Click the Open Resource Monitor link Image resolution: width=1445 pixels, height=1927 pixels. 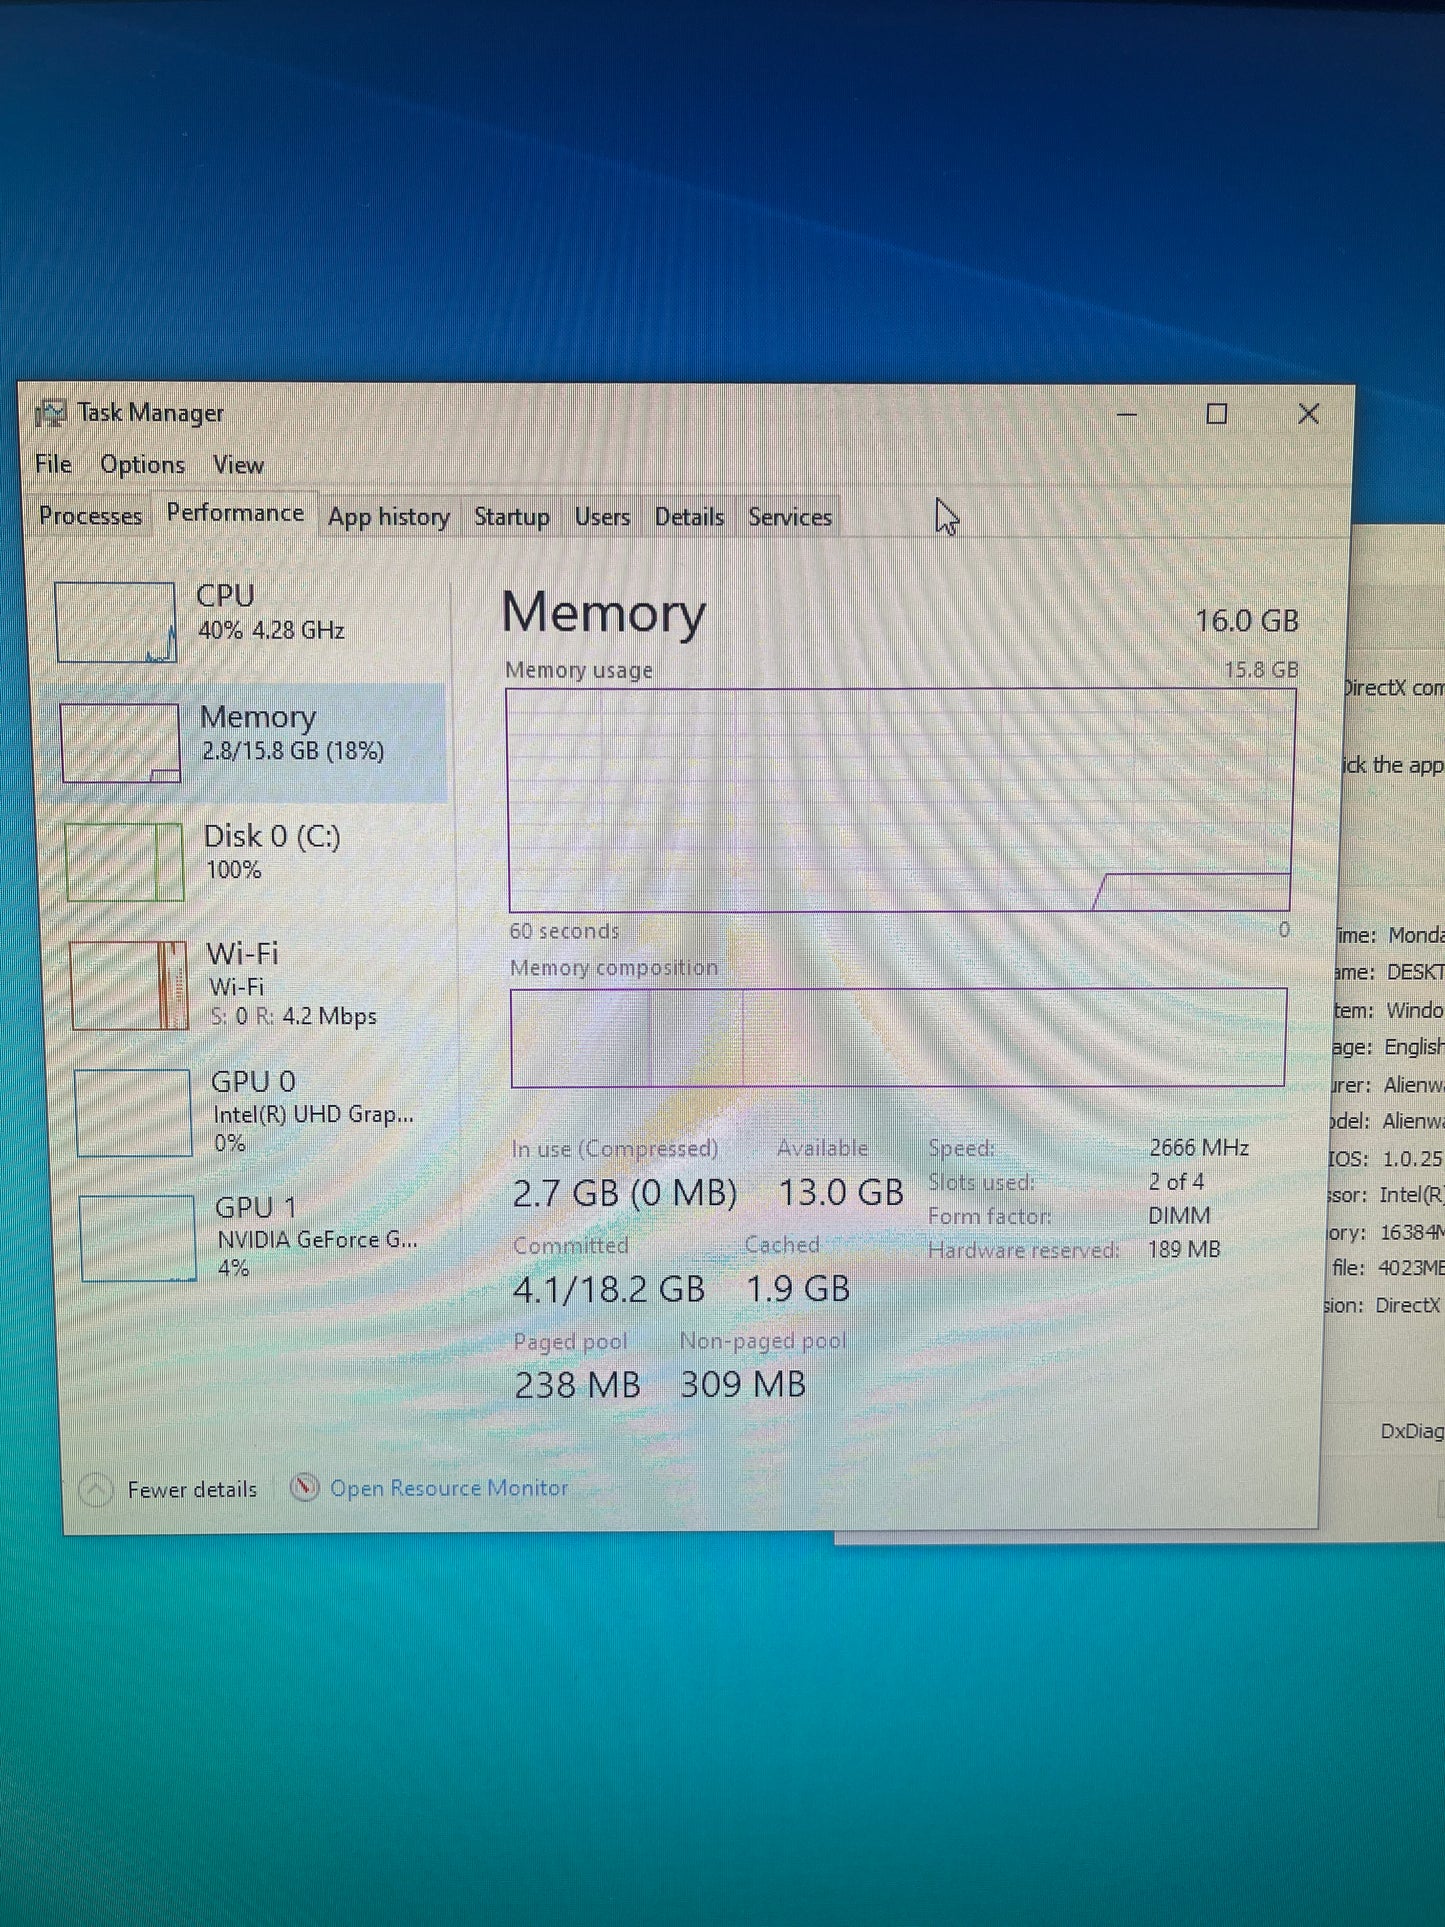coord(449,1488)
